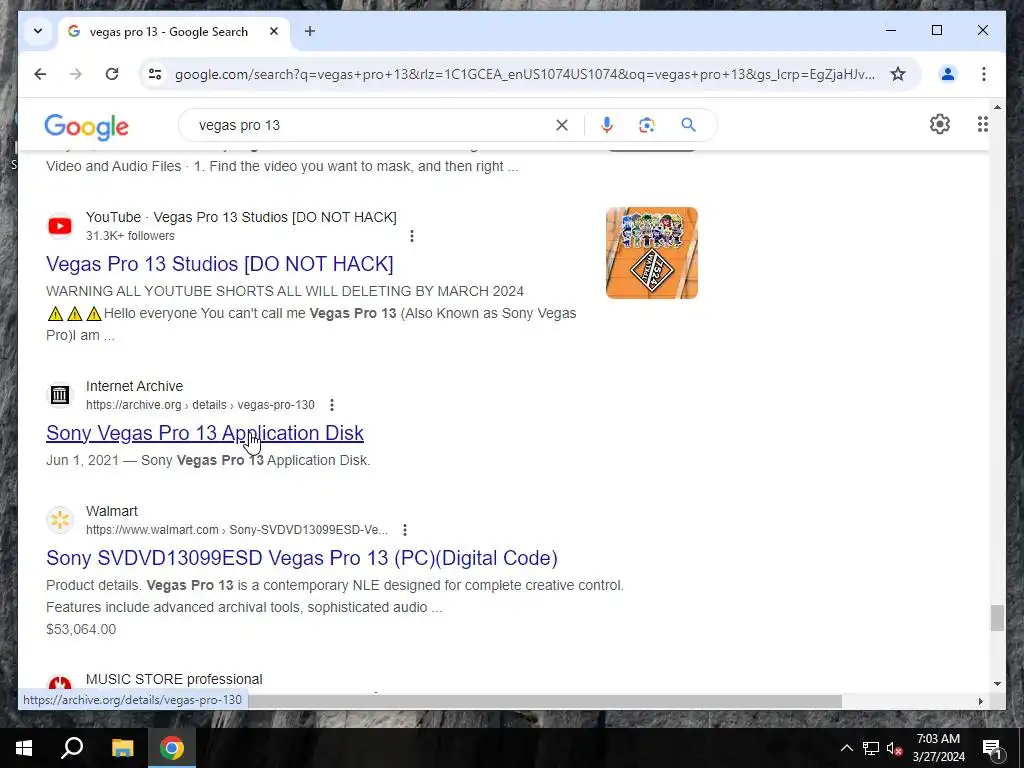Click the MUSIC STORE professional result name
This screenshot has height=768, width=1024.
174,679
